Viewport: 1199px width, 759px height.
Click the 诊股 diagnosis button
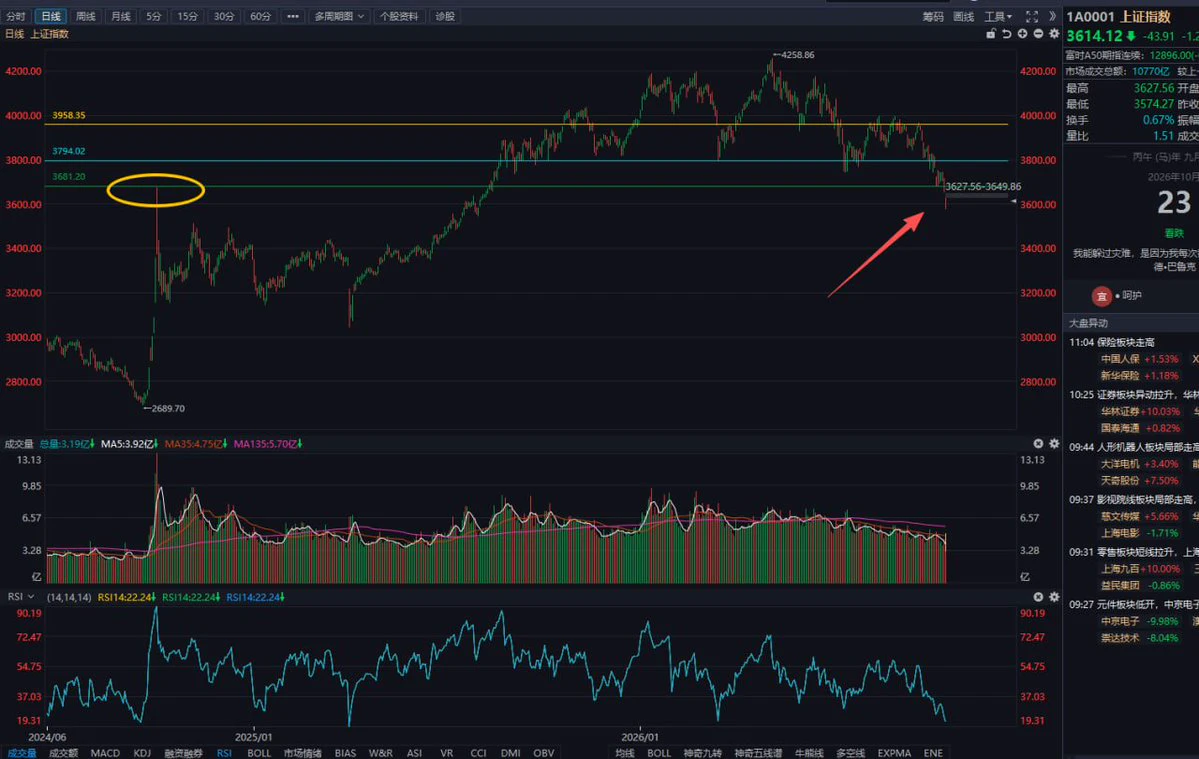444,16
